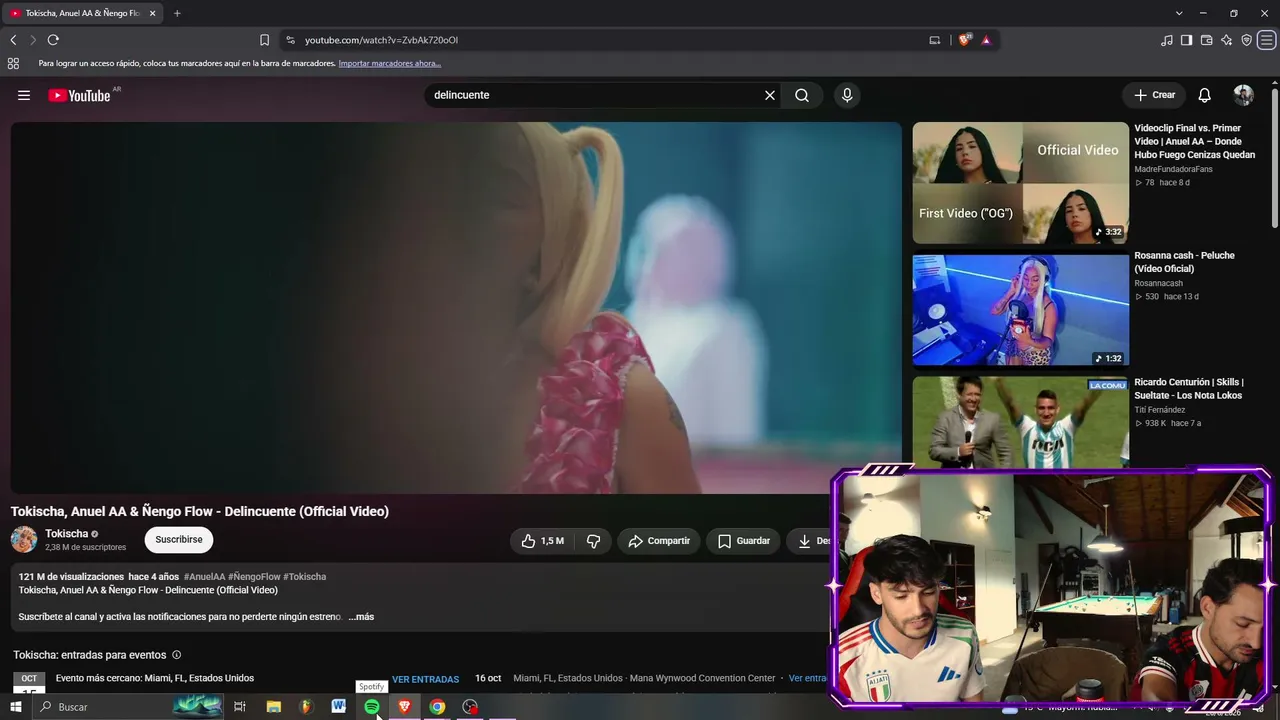Click Importar marcadores ahora link
Image resolution: width=1280 pixels, height=720 pixels.
(x=390, y=63)
